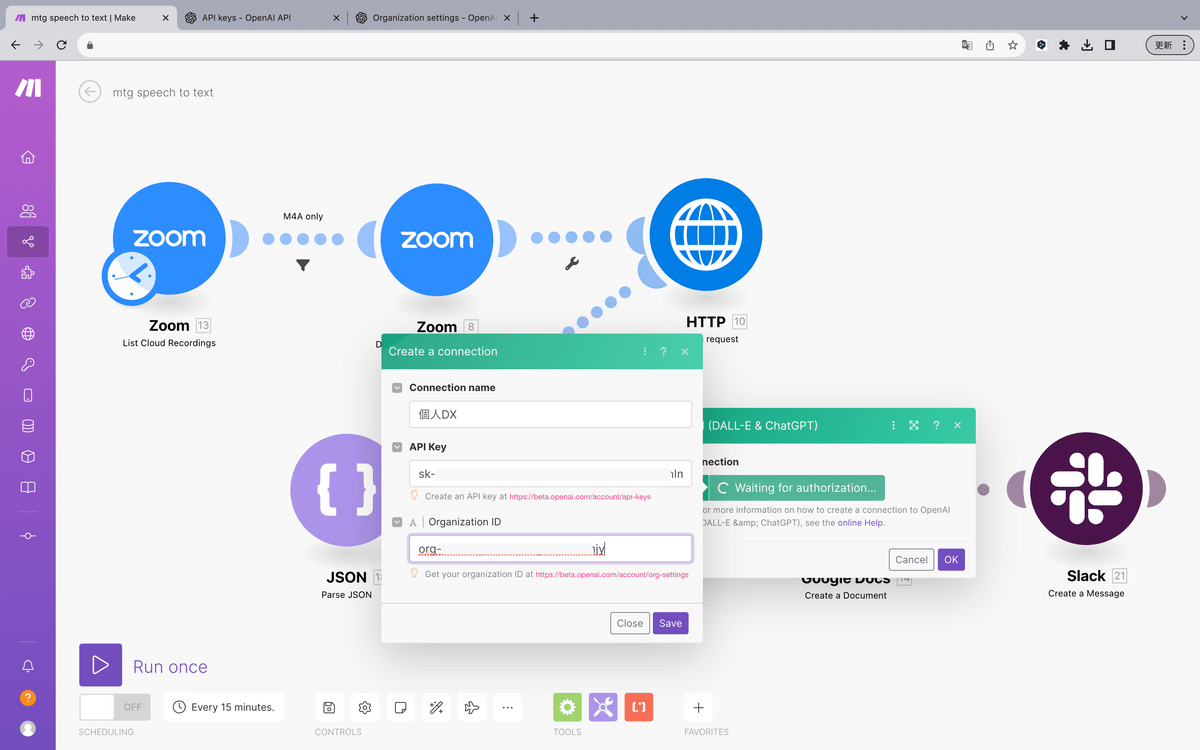1200x750 pixels.
Task: Click Close in Create a connection dialog
Action: tap(630, 623)
